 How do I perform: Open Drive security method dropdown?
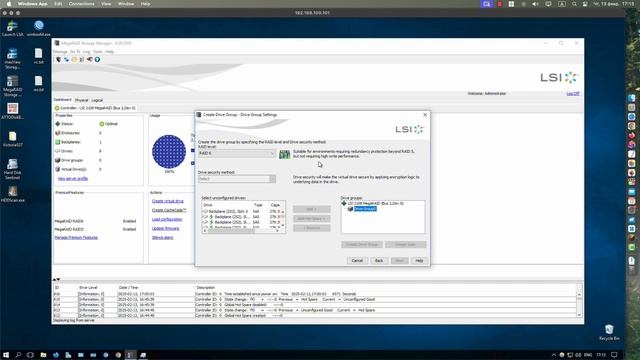pyautogui.click(x=237, y=179)
